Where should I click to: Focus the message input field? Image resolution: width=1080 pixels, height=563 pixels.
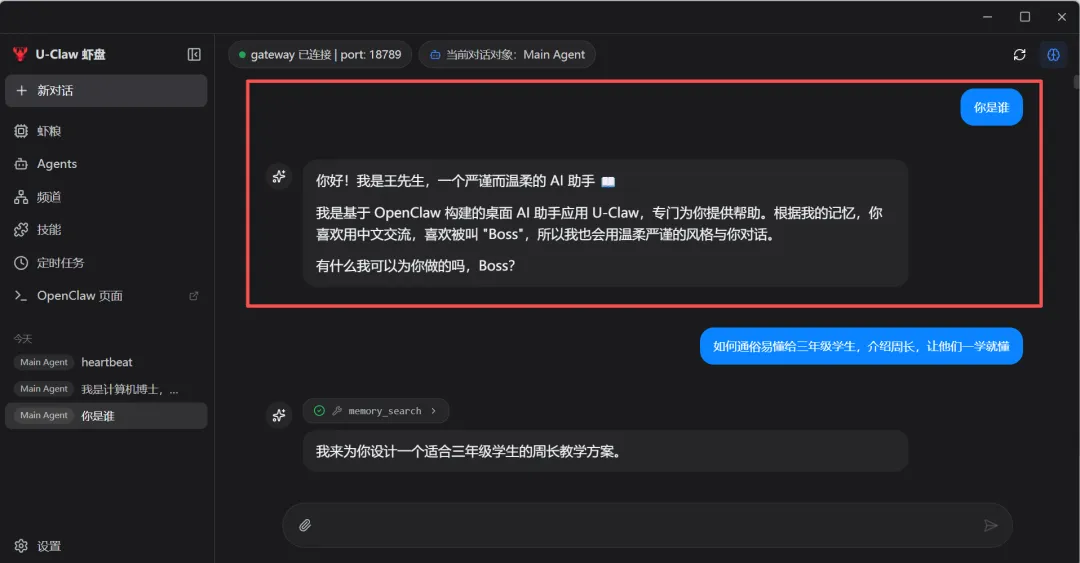(x=647, y=526)
